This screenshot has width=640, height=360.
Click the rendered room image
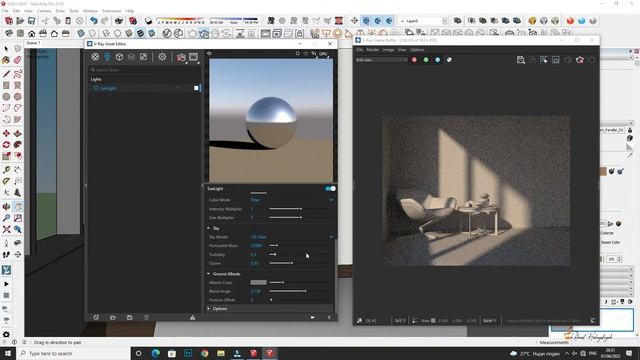tap(476, 191)
